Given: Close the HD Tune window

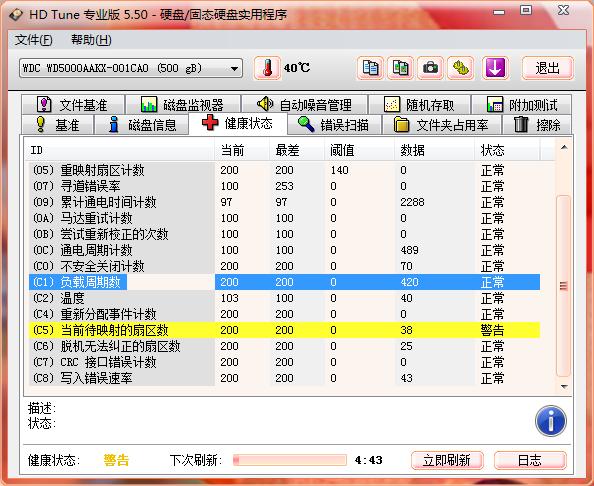Looking at the screenshot, I should click(563, 10).
